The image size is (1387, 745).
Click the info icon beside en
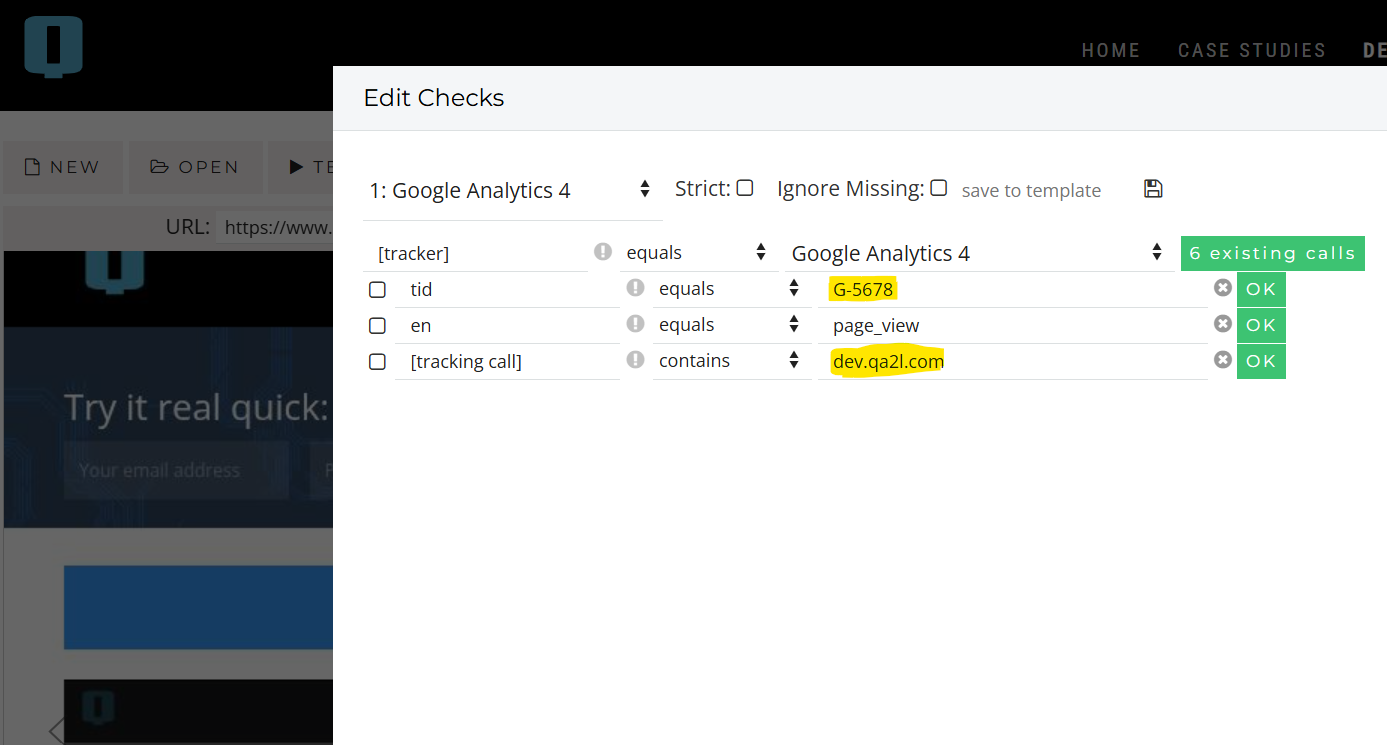(635, 324)
